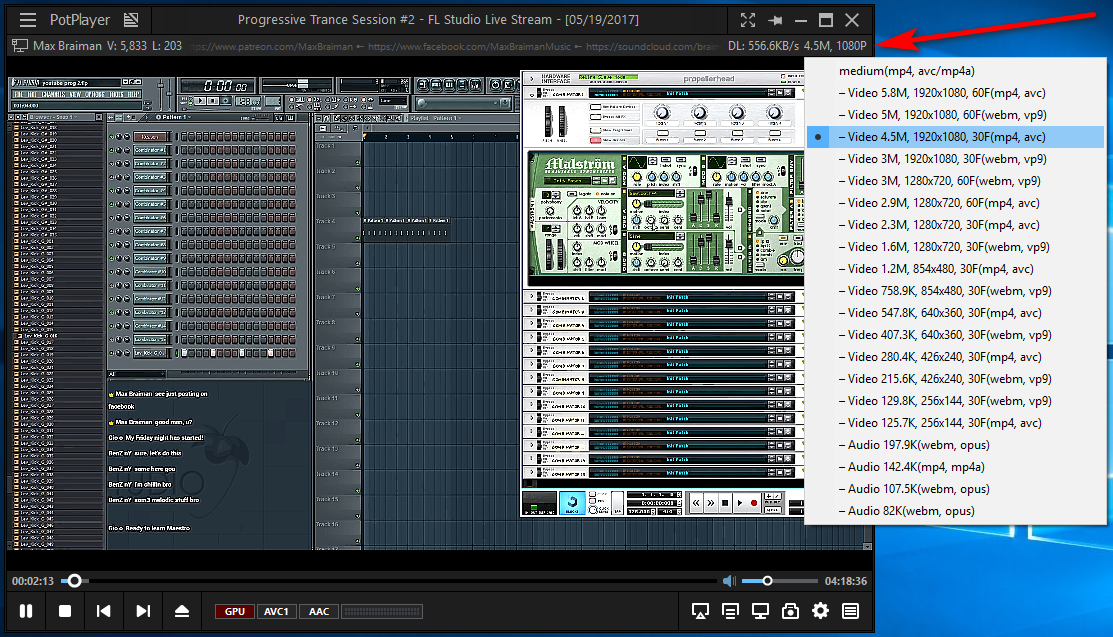Adjust the volume slider knob
Image resolution: width=1113 pixels, height=637 pixels.
(x=767, y=581)
